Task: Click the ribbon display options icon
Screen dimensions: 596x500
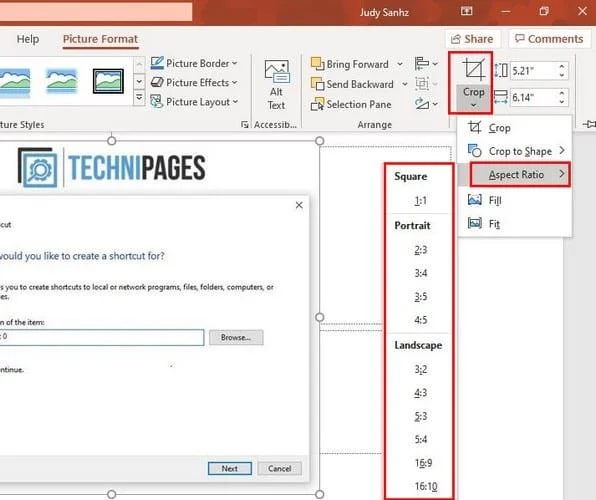Action: click(x=467, y=11)
